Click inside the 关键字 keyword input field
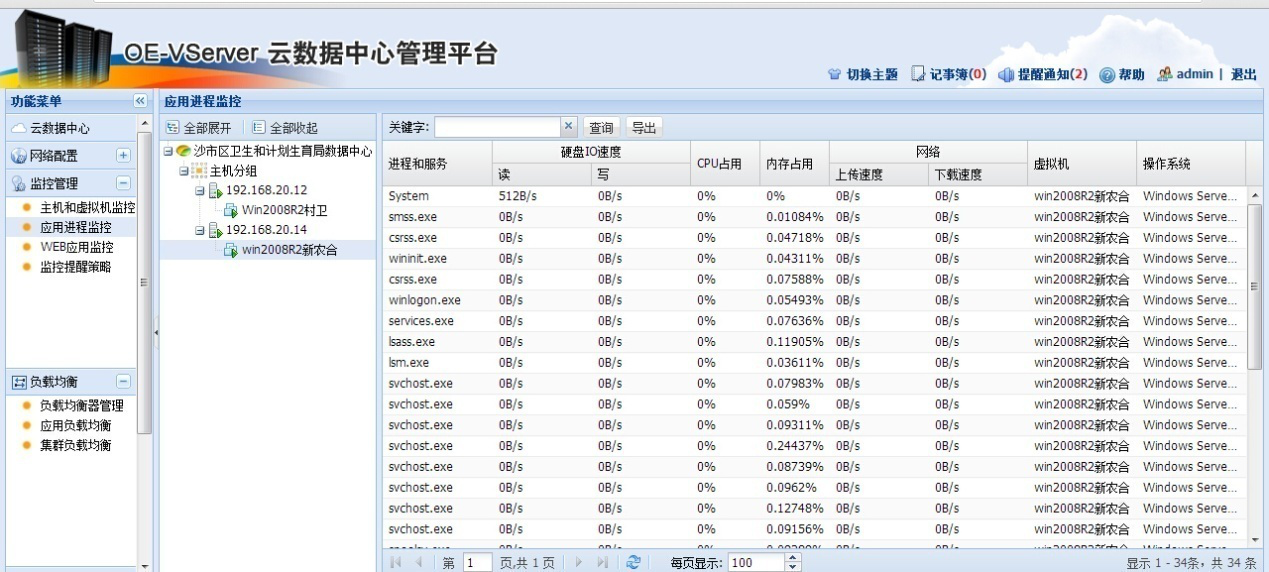Image resolution: width=1269 pixels, height=572 pixels. (x=496, y=127)
